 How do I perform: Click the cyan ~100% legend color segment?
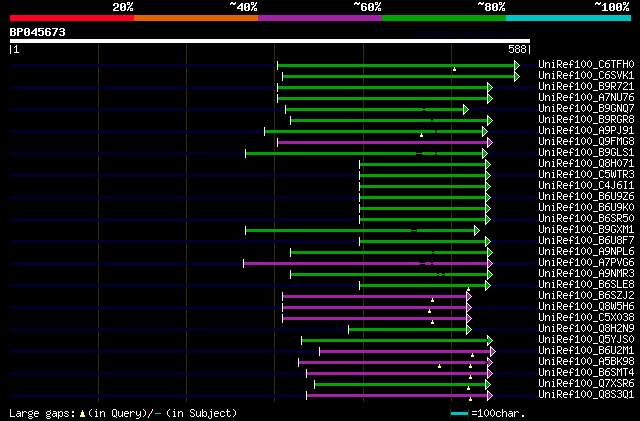(x=569, y=18)
